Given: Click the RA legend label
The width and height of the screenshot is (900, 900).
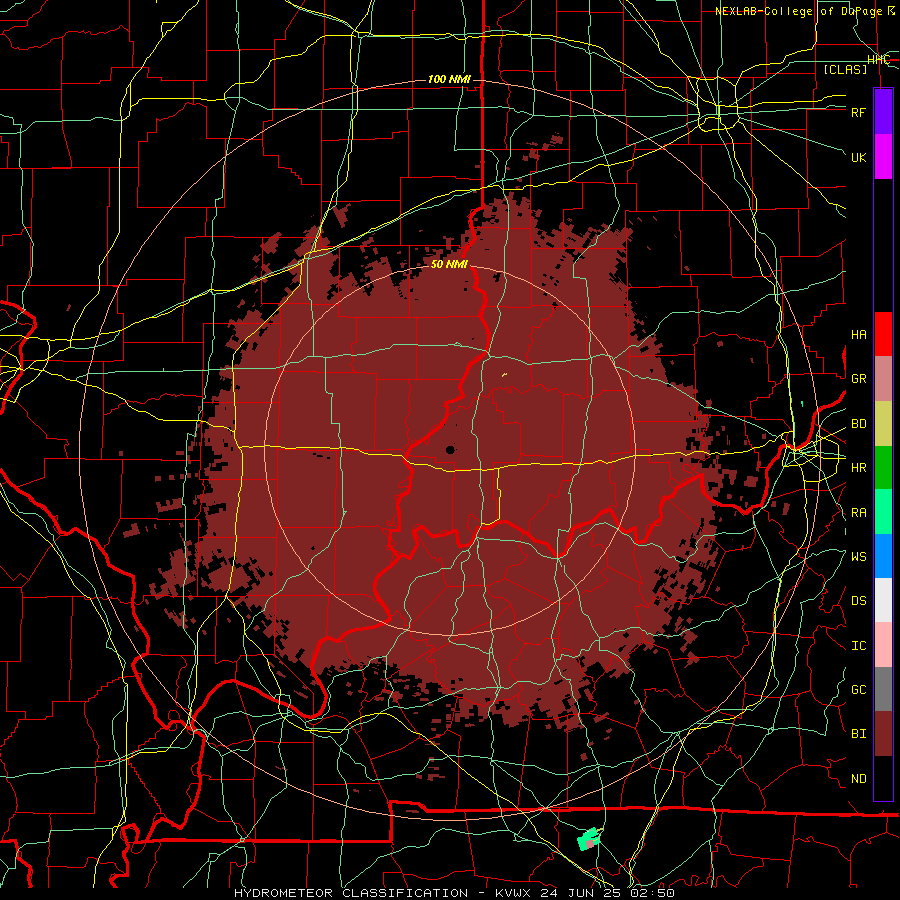Looking at the screenshot, I should 858,513.
